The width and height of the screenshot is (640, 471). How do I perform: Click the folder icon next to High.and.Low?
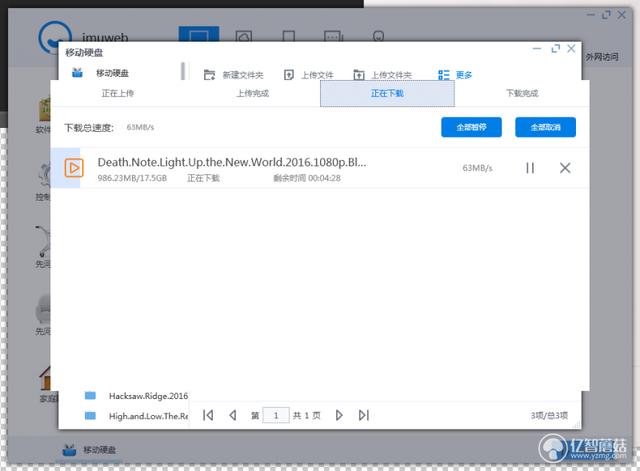point(90,416)
